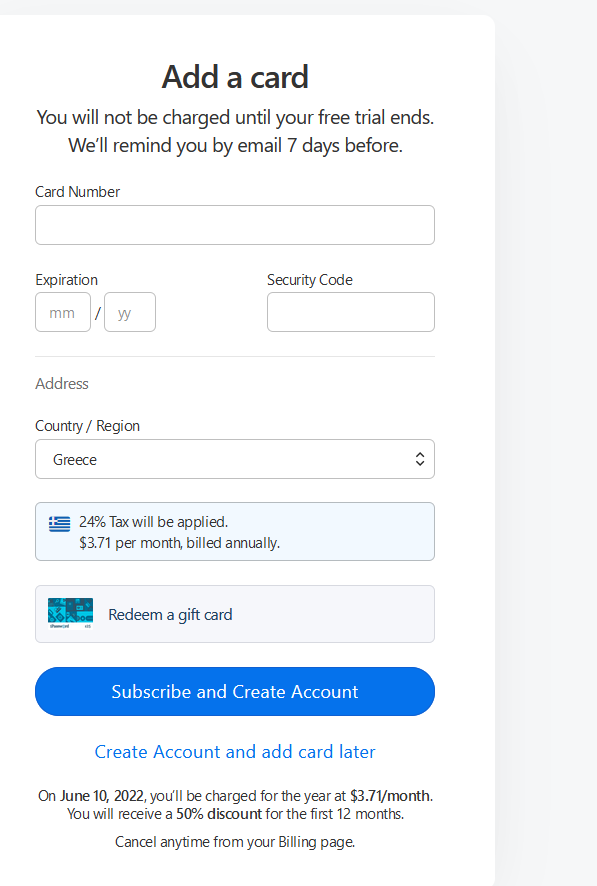Select Redeem a gift card
The height and width of the screenshot is (886, 597).
click(x=235, y=614)
